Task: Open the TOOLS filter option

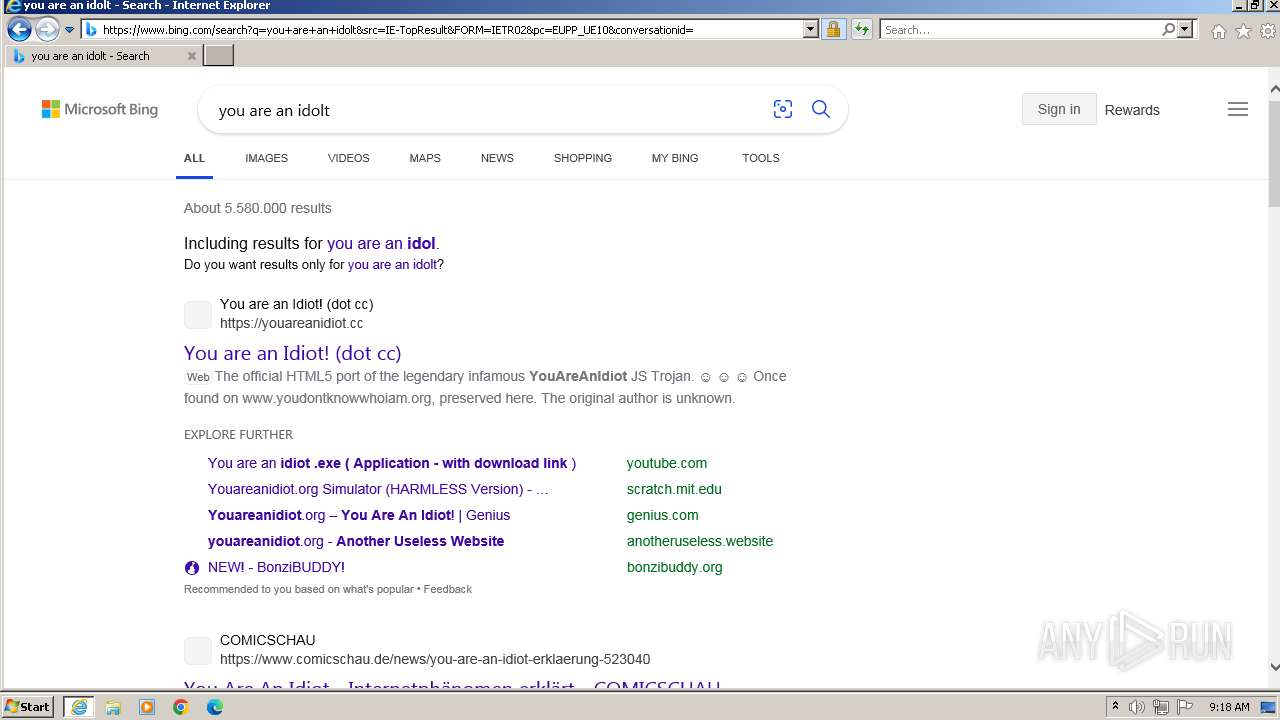Action: (x=761, y=158)
